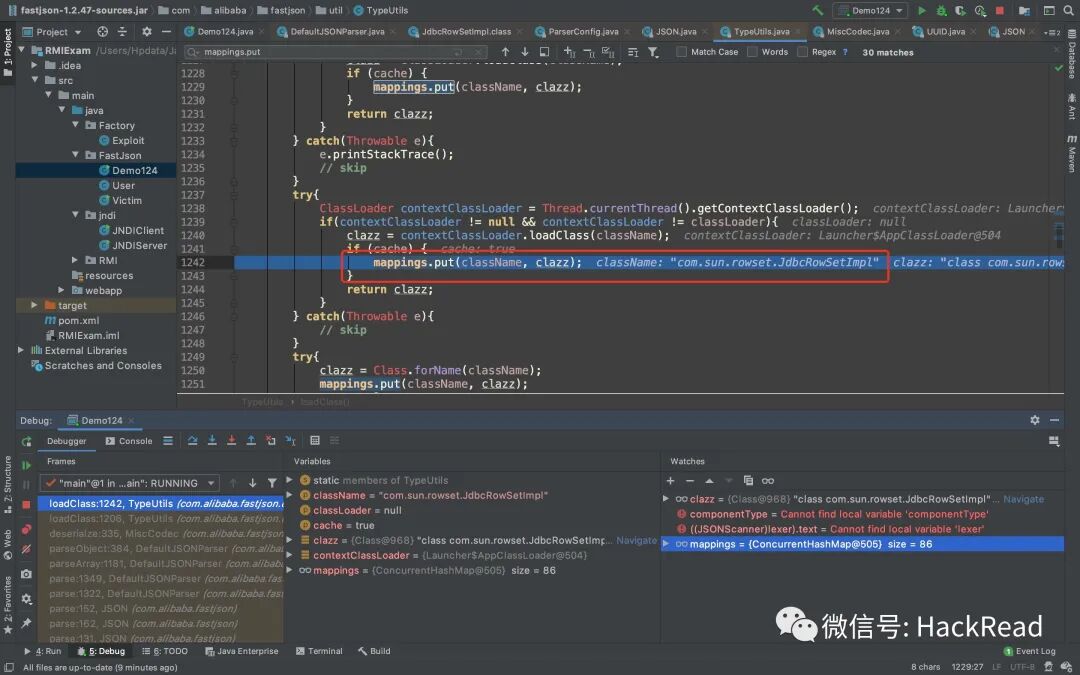The image size is (1080, 675).
Task: Open pom.xml in project tree
Action: coord(79,320)
